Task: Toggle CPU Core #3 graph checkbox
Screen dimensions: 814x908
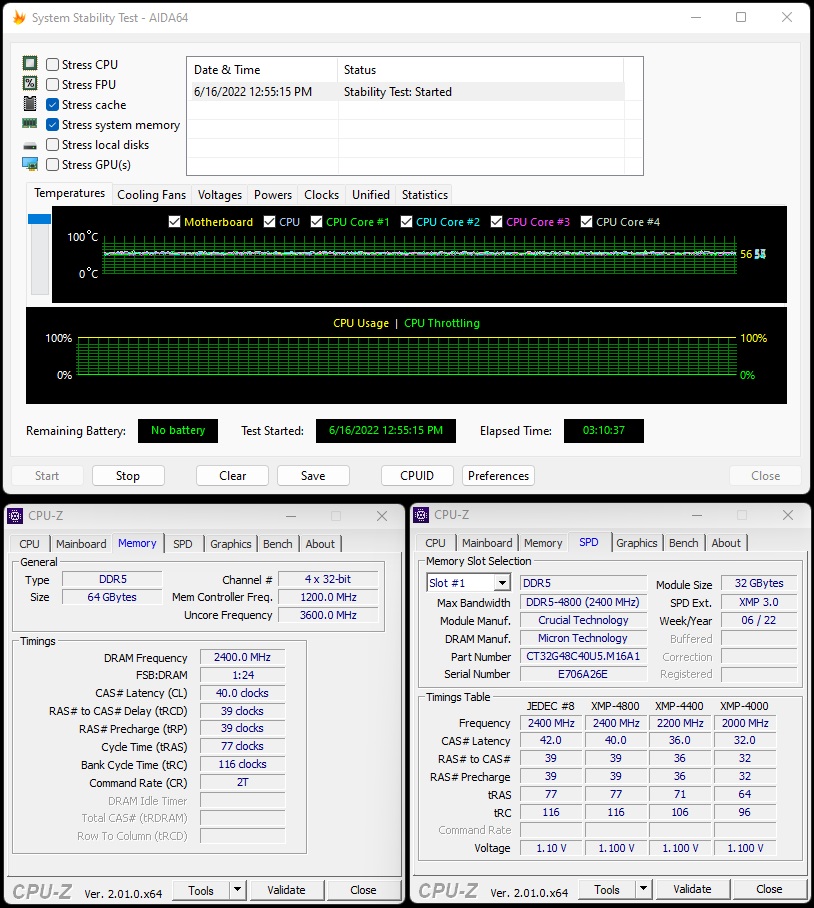Action: tap(496, 222)
